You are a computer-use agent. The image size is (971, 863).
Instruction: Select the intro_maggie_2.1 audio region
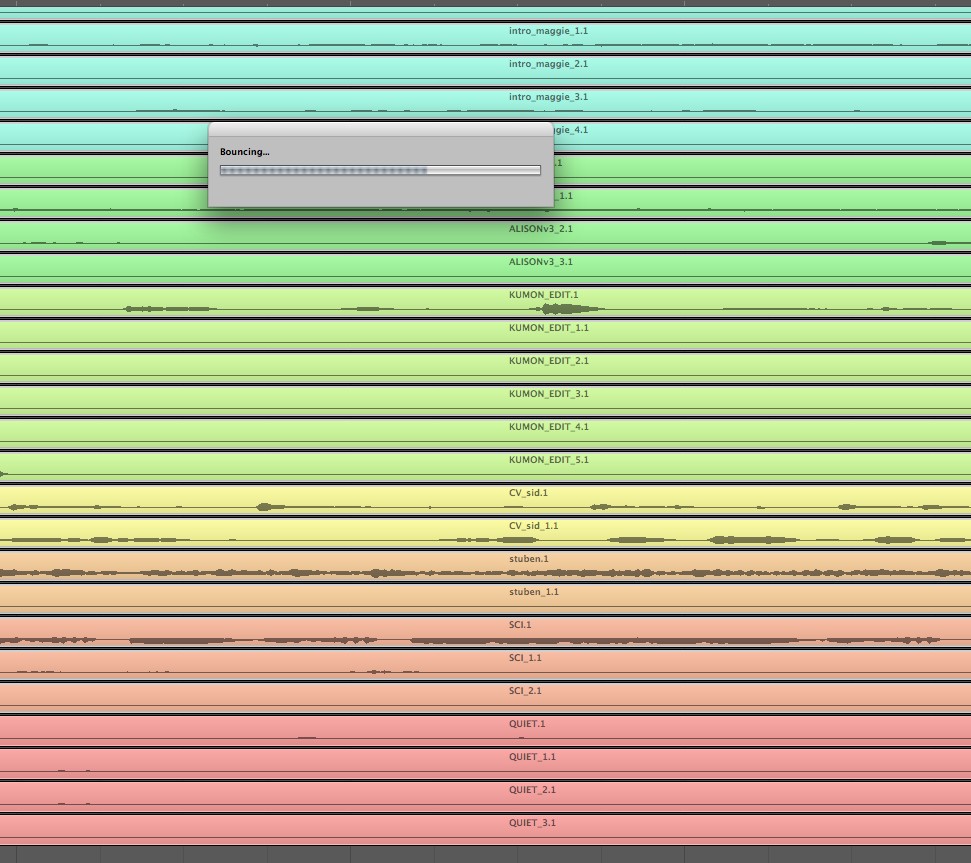click(x=548, y=70)
